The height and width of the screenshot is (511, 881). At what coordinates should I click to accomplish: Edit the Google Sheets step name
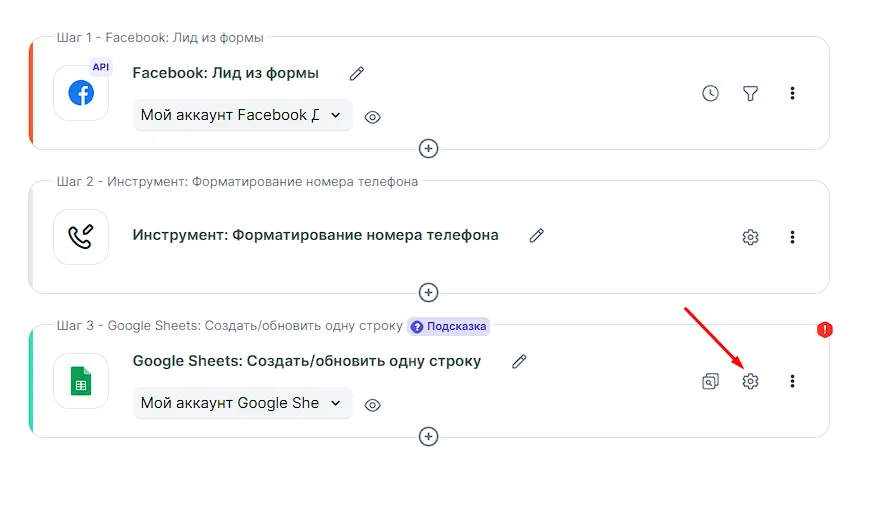(519, 361)
